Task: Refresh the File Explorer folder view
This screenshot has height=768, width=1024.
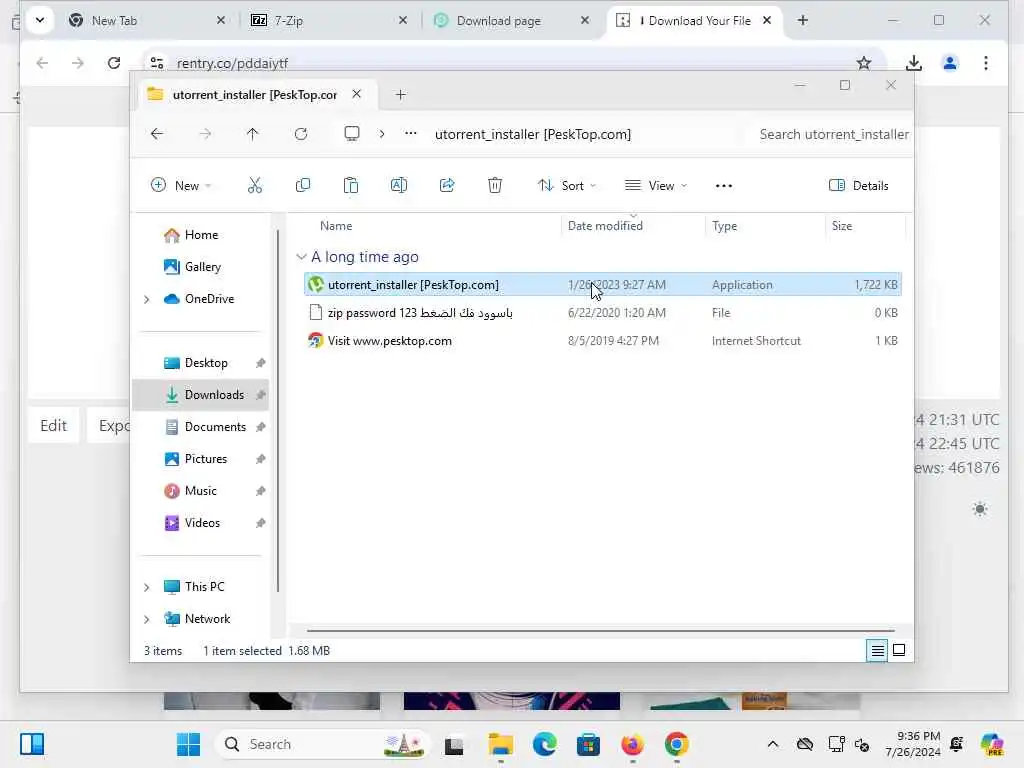Action: pos(300,134)
